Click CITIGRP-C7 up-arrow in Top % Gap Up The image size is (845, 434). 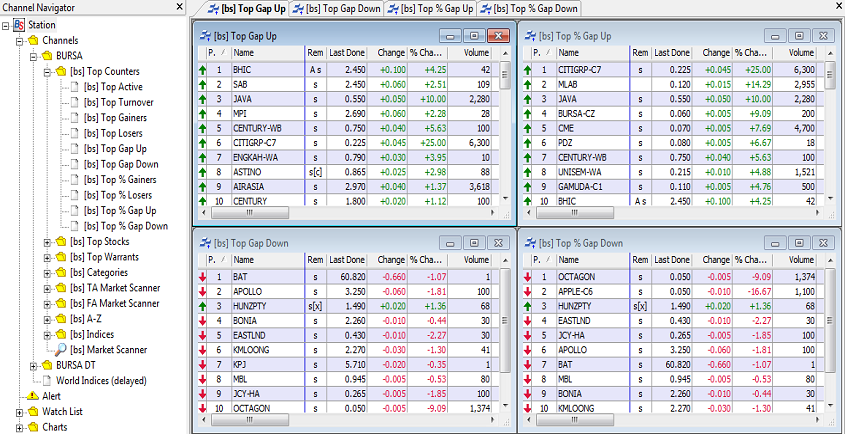(528, 70)
